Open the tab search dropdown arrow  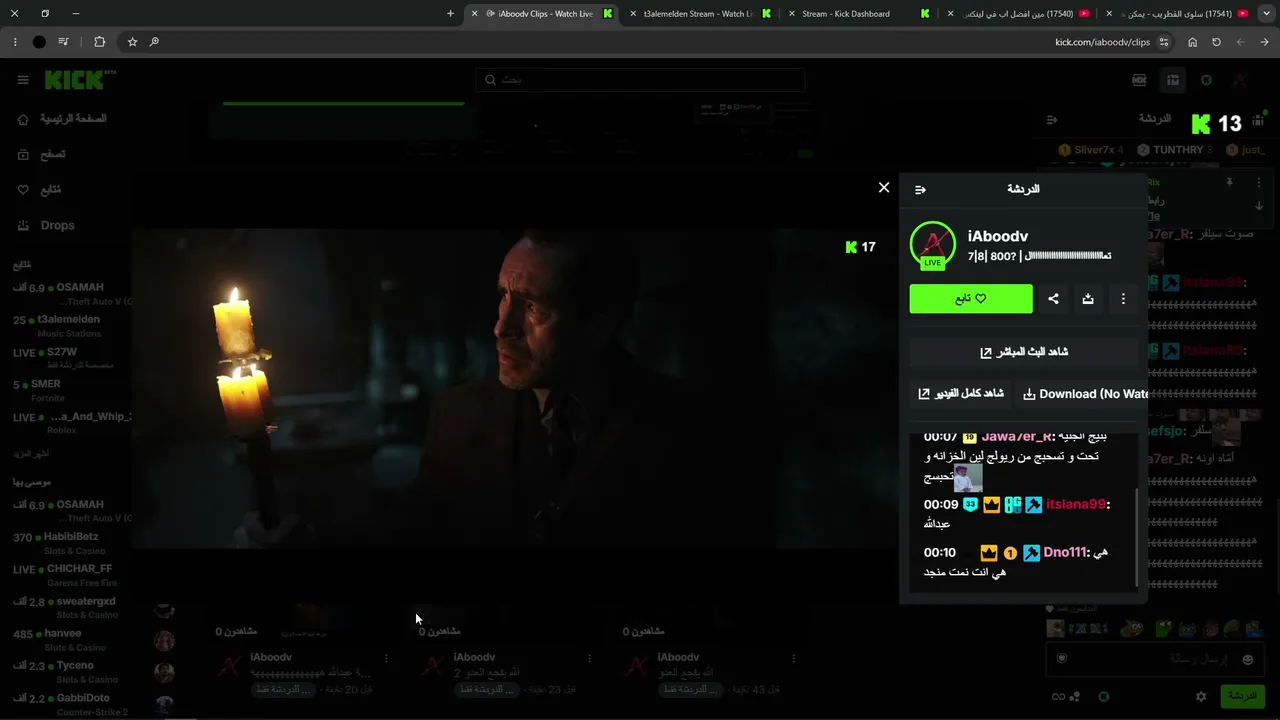click(1264, 14)
